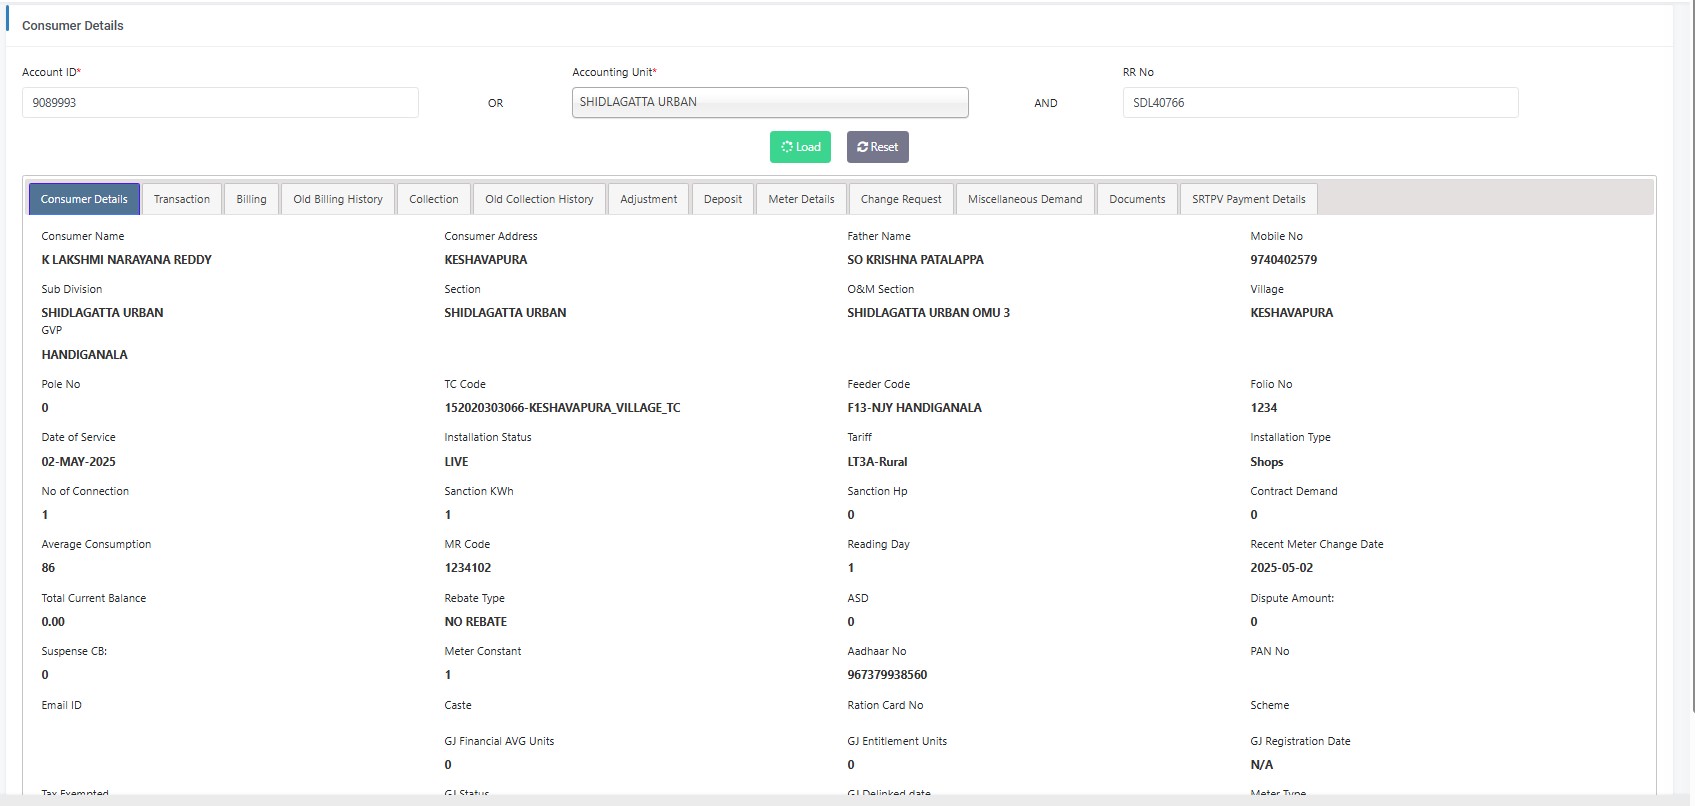Switch to the Transaction tab
This screenshot has width=1695, height=806.
pos(182,199)
